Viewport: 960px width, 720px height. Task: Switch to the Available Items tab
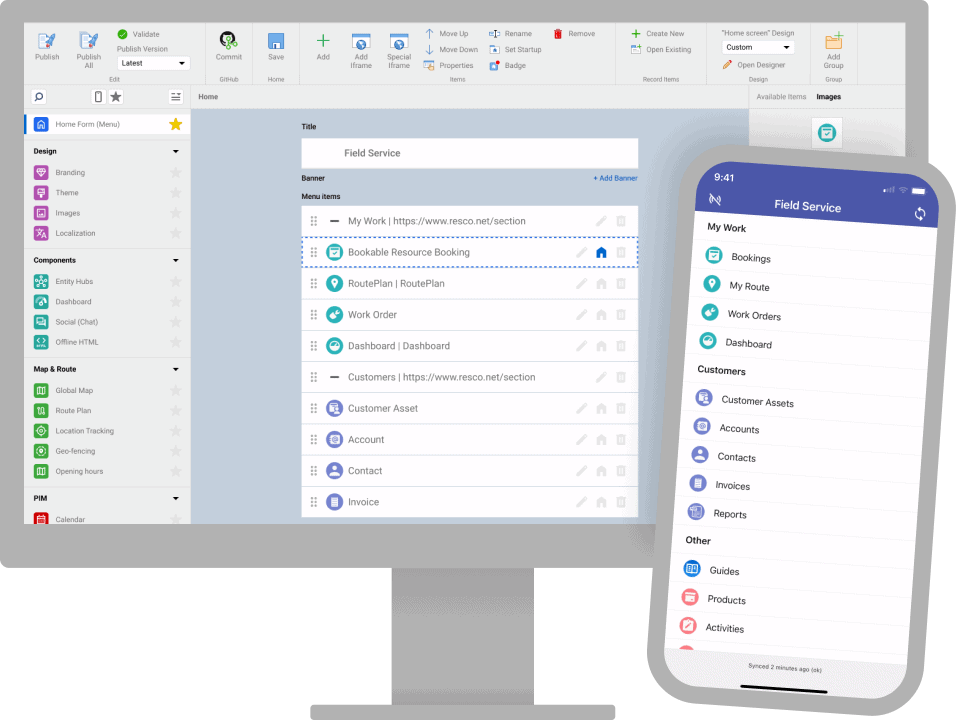(781, 97)
